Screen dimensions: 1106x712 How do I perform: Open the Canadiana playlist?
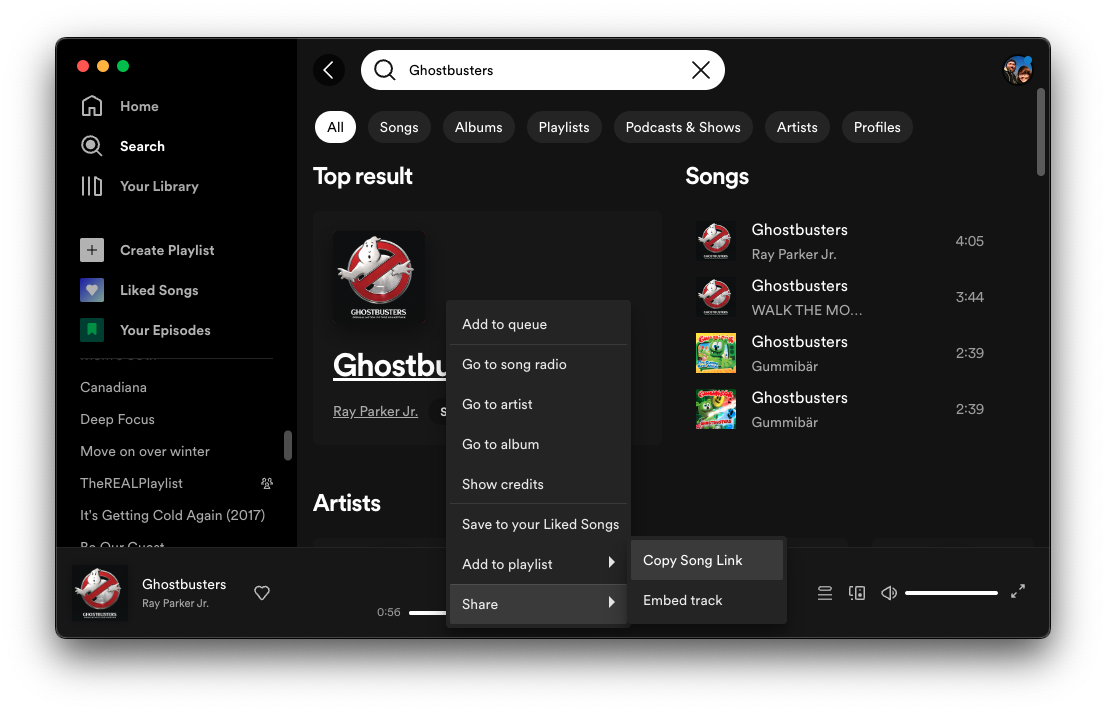click(x=114, y=387)
